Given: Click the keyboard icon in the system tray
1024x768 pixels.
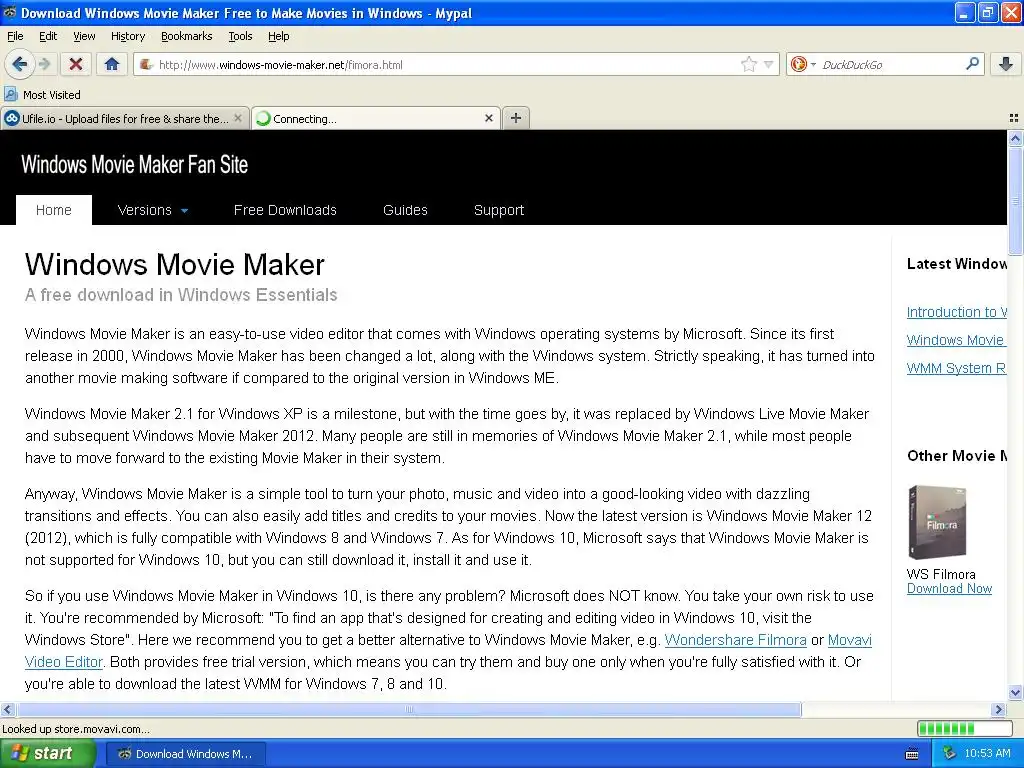Looking at the screenshot, I should coord(912,754).
